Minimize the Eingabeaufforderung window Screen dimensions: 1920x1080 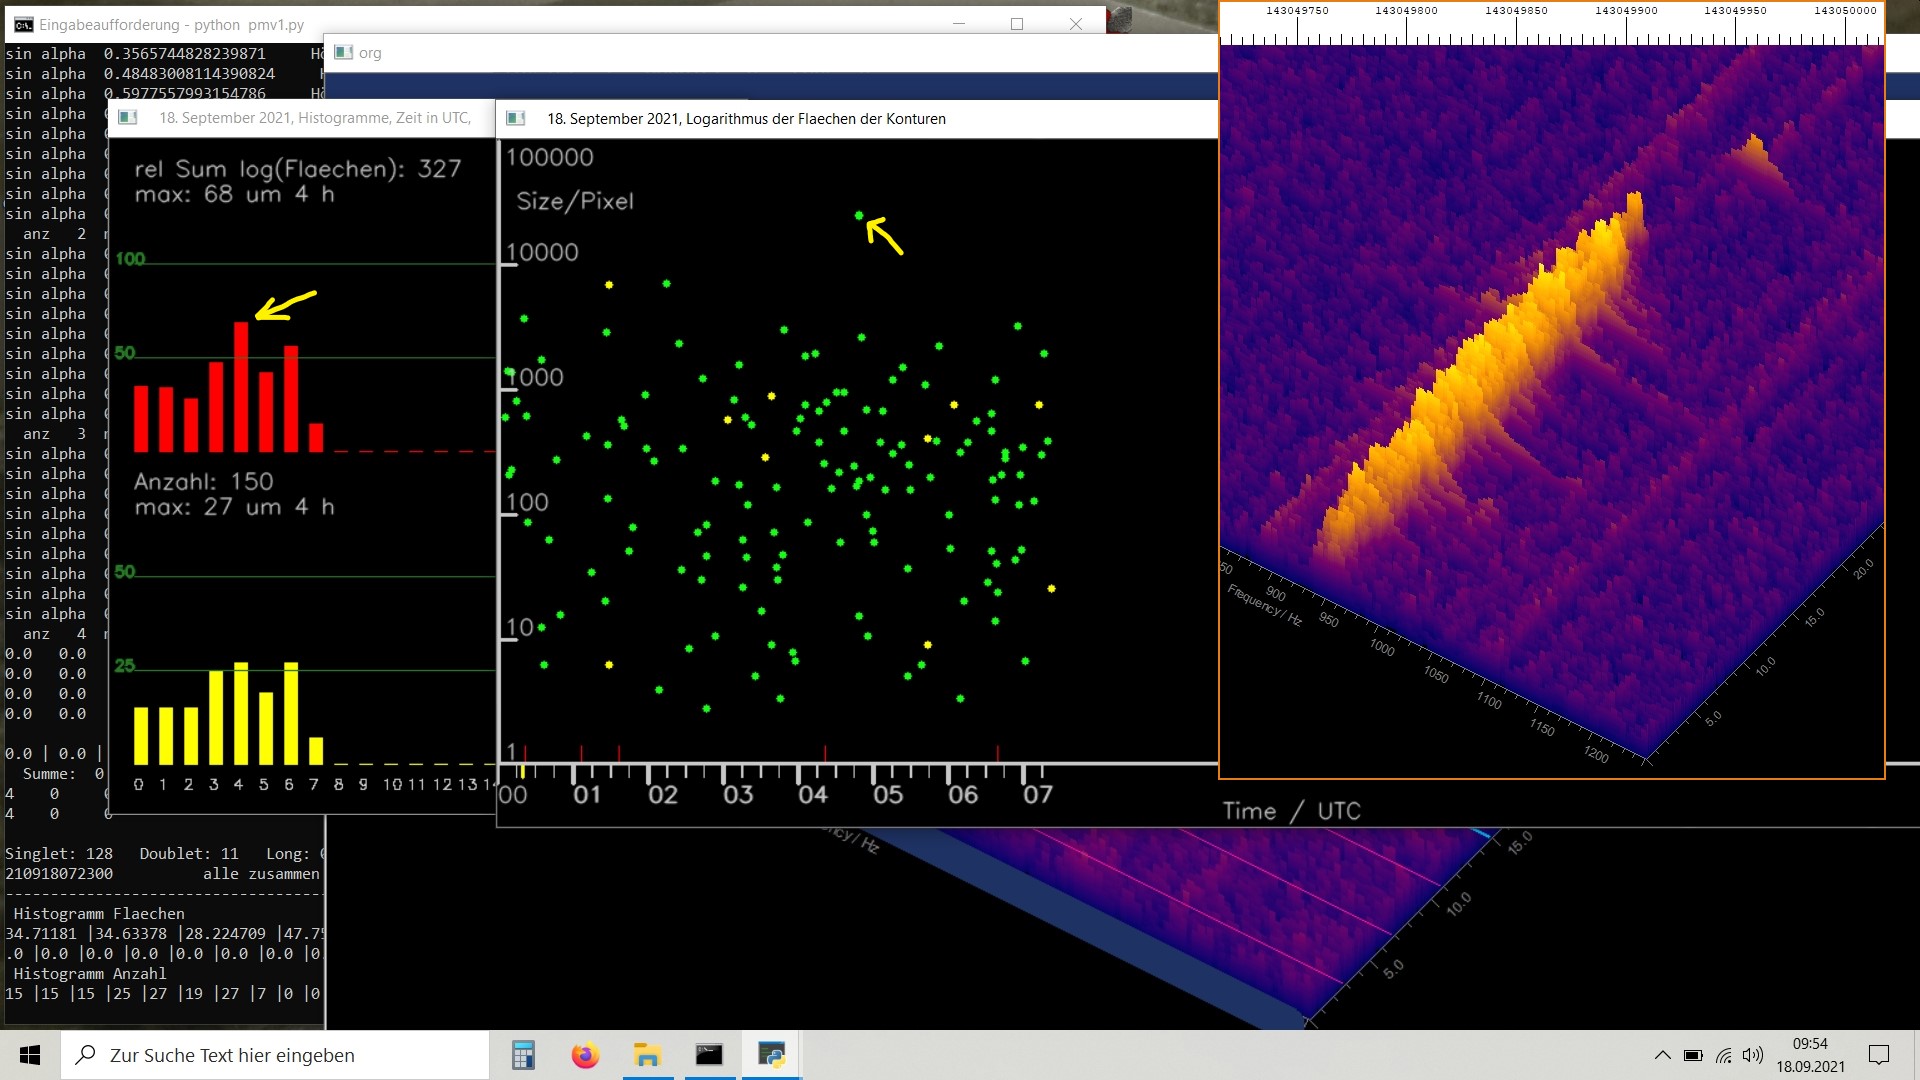[x=959, y=24]
